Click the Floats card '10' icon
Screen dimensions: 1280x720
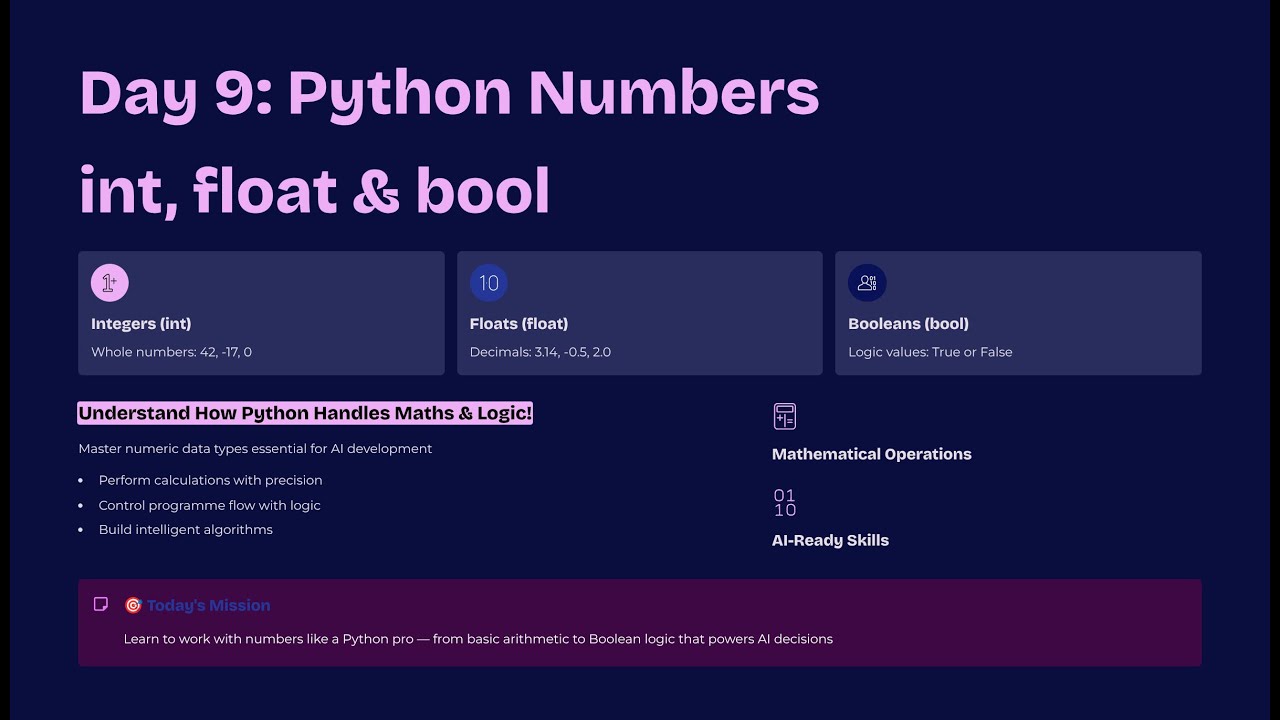489,283
